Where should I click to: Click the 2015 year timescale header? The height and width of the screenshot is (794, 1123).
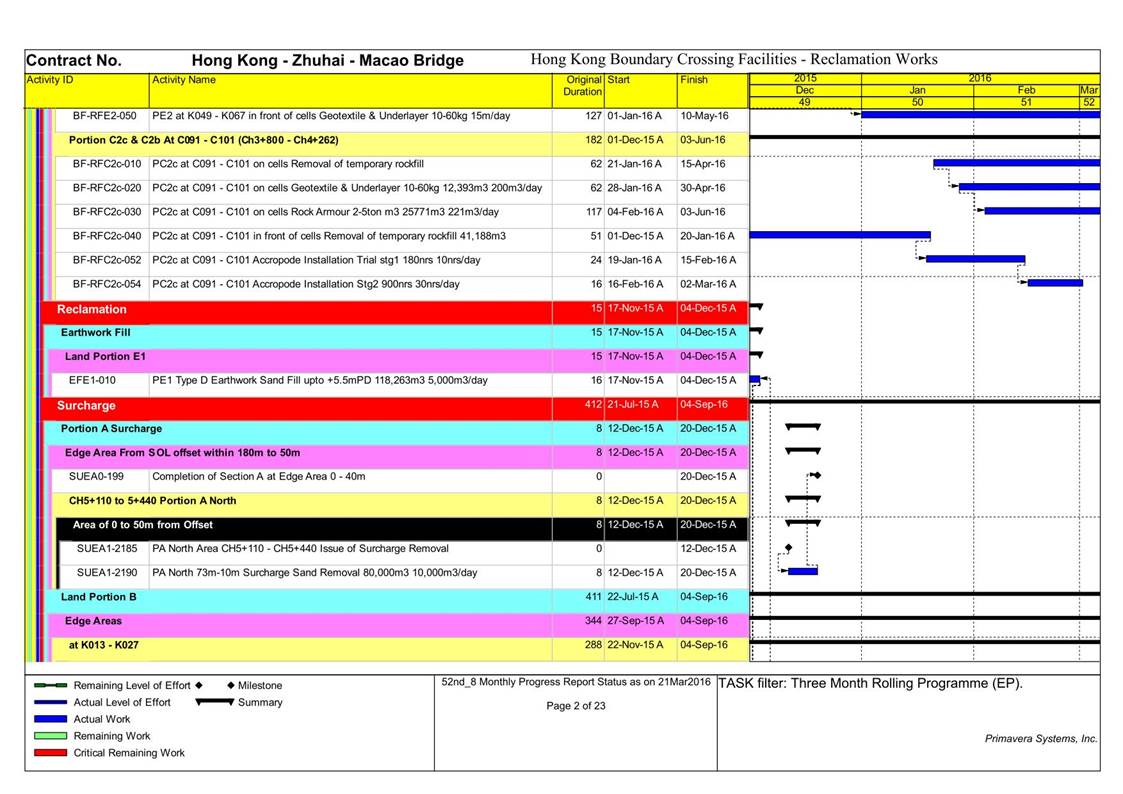coord(805,78)
